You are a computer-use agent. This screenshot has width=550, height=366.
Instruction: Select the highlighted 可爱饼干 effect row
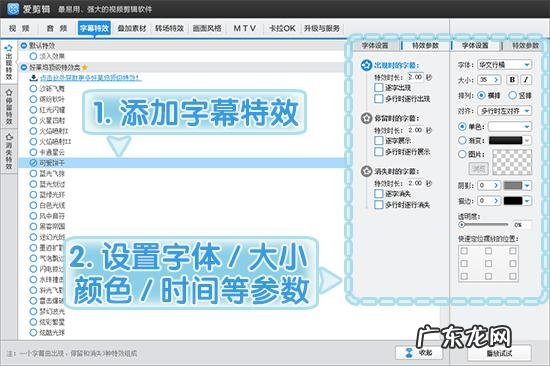point(182,163)
